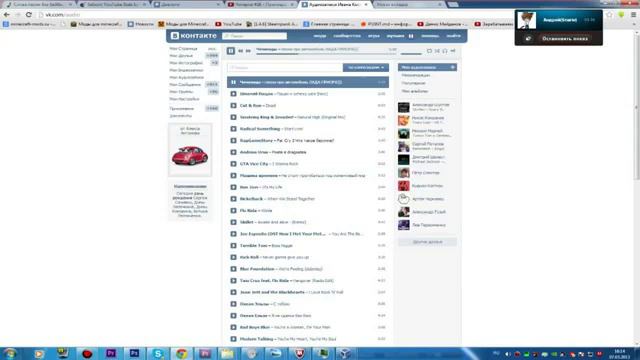The height and width of the screenshot is (360, 640).
Task: Click the header pause icon beside музыка
Action: pos(411,36)
